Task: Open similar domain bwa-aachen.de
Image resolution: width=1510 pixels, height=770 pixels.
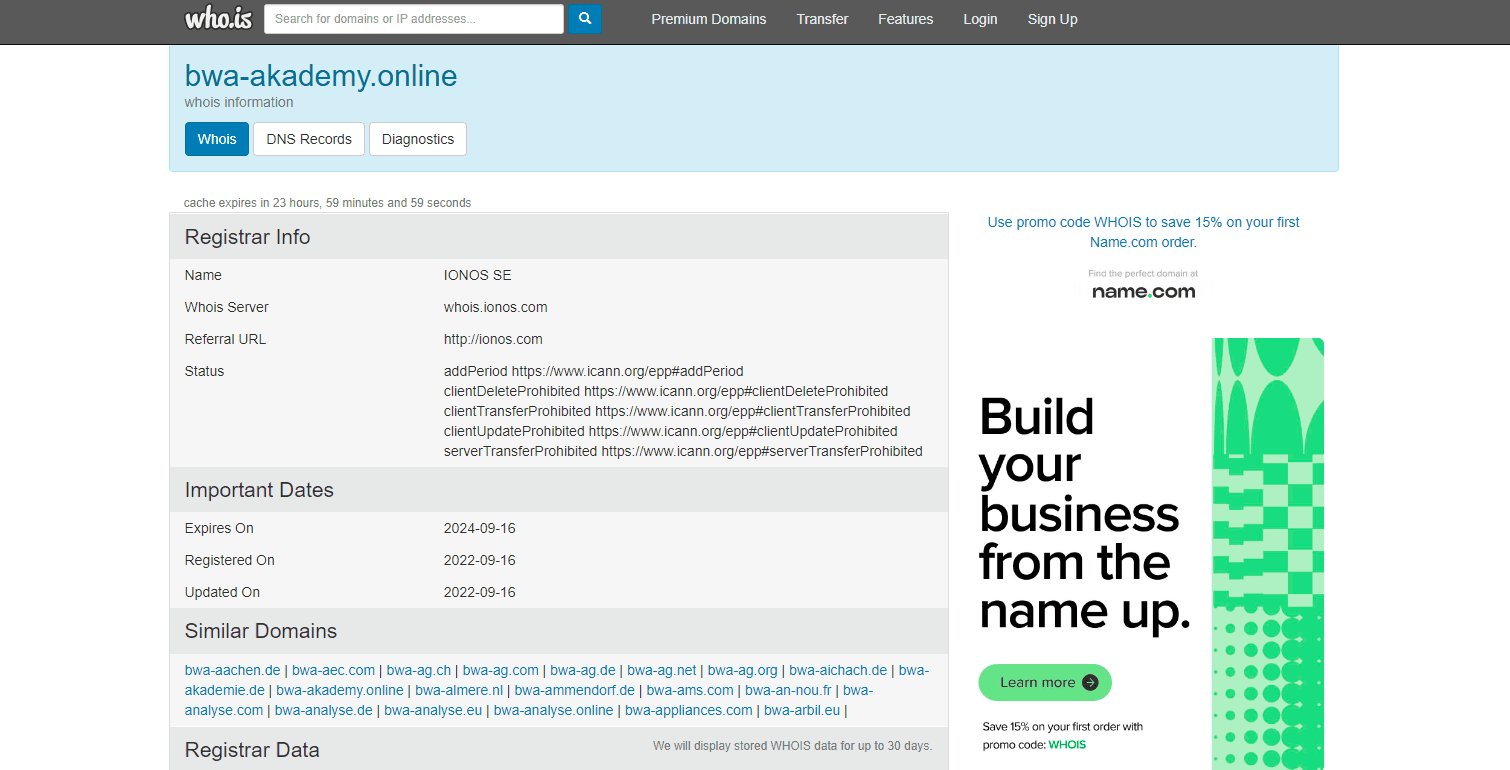Action: pos(232,670)
